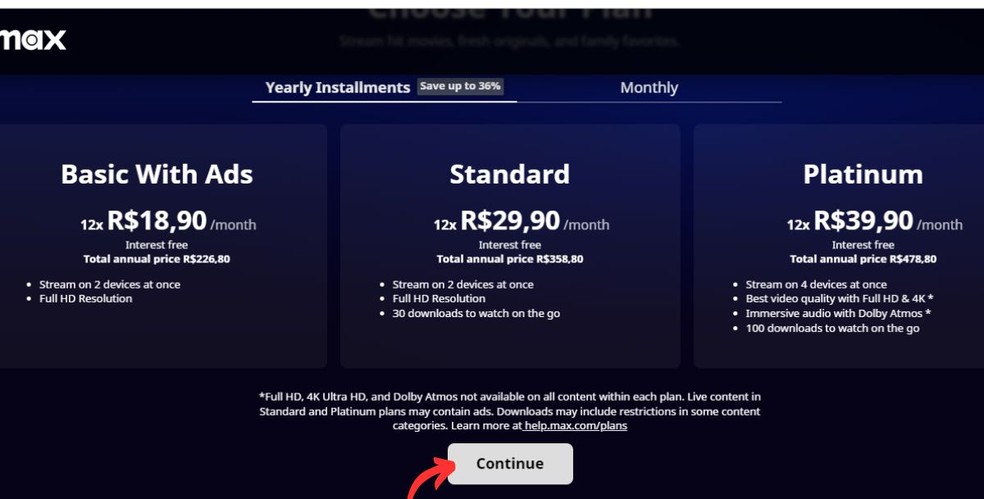This screenshot has height=499, width=984.
Task: Click the total annual price R$358,80
Action: click(510, 259)
